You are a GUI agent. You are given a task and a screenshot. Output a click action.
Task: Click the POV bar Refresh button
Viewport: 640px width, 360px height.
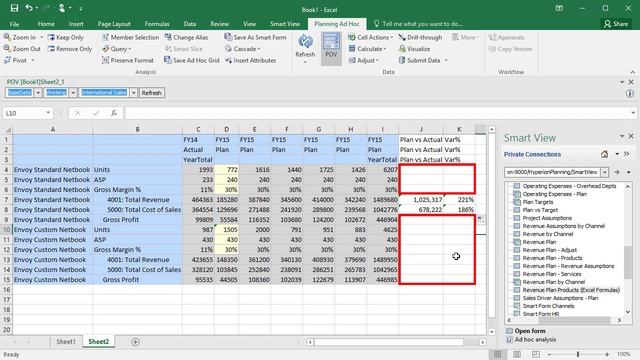151,93
